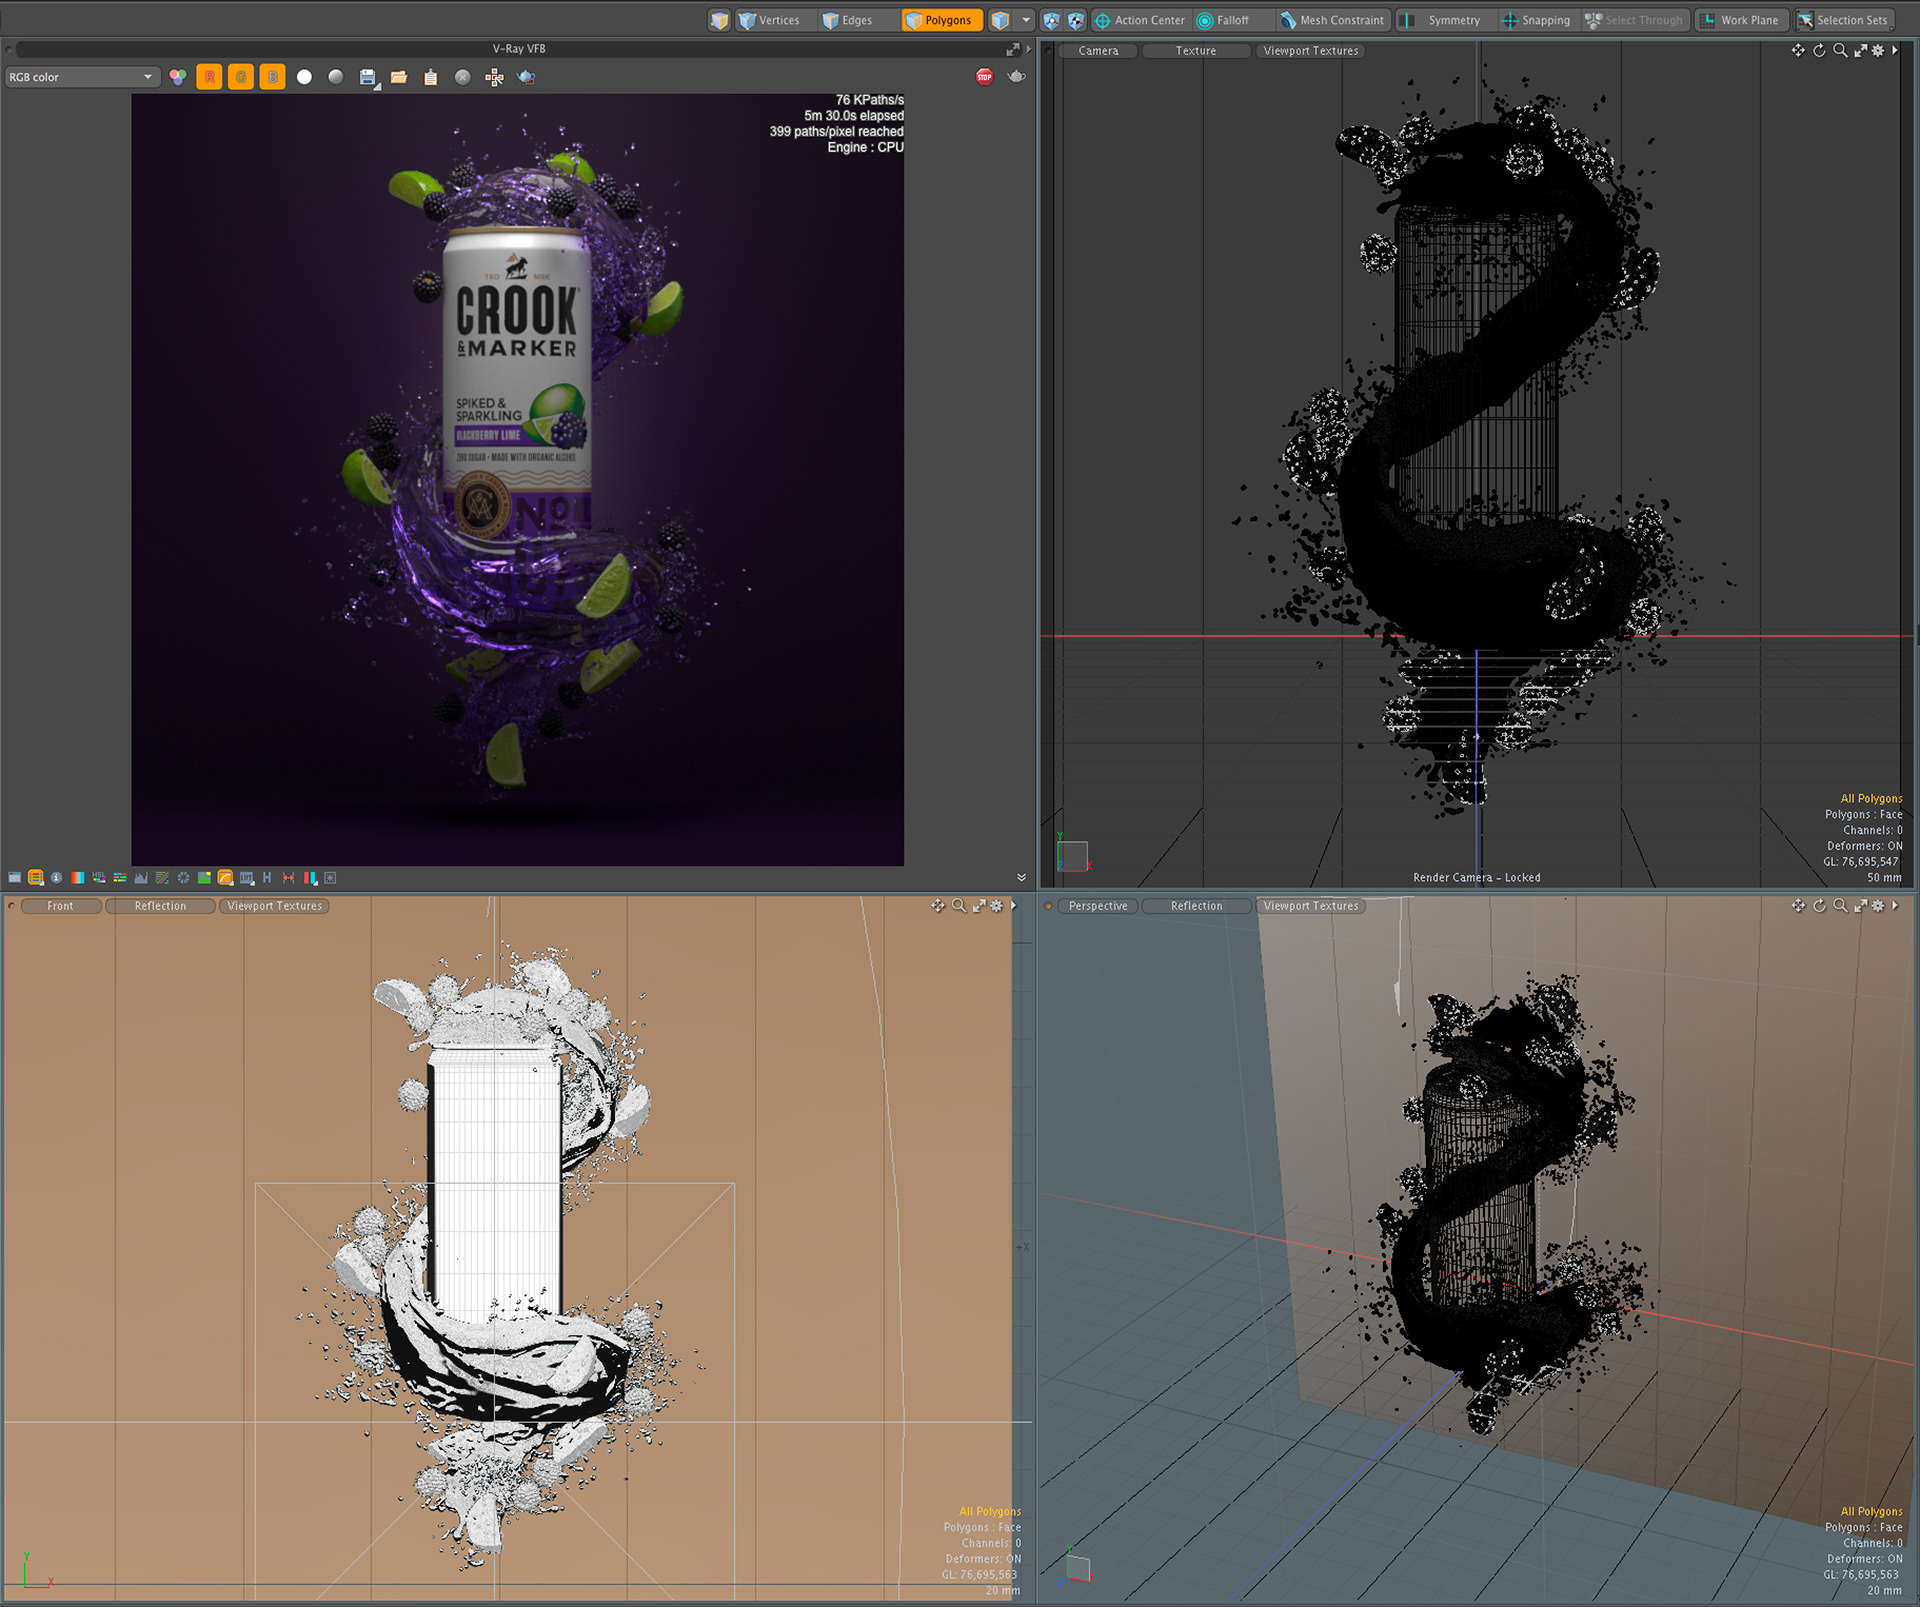
Task: Click the track mouse while rendering icon
Action: tap(495, 77)
